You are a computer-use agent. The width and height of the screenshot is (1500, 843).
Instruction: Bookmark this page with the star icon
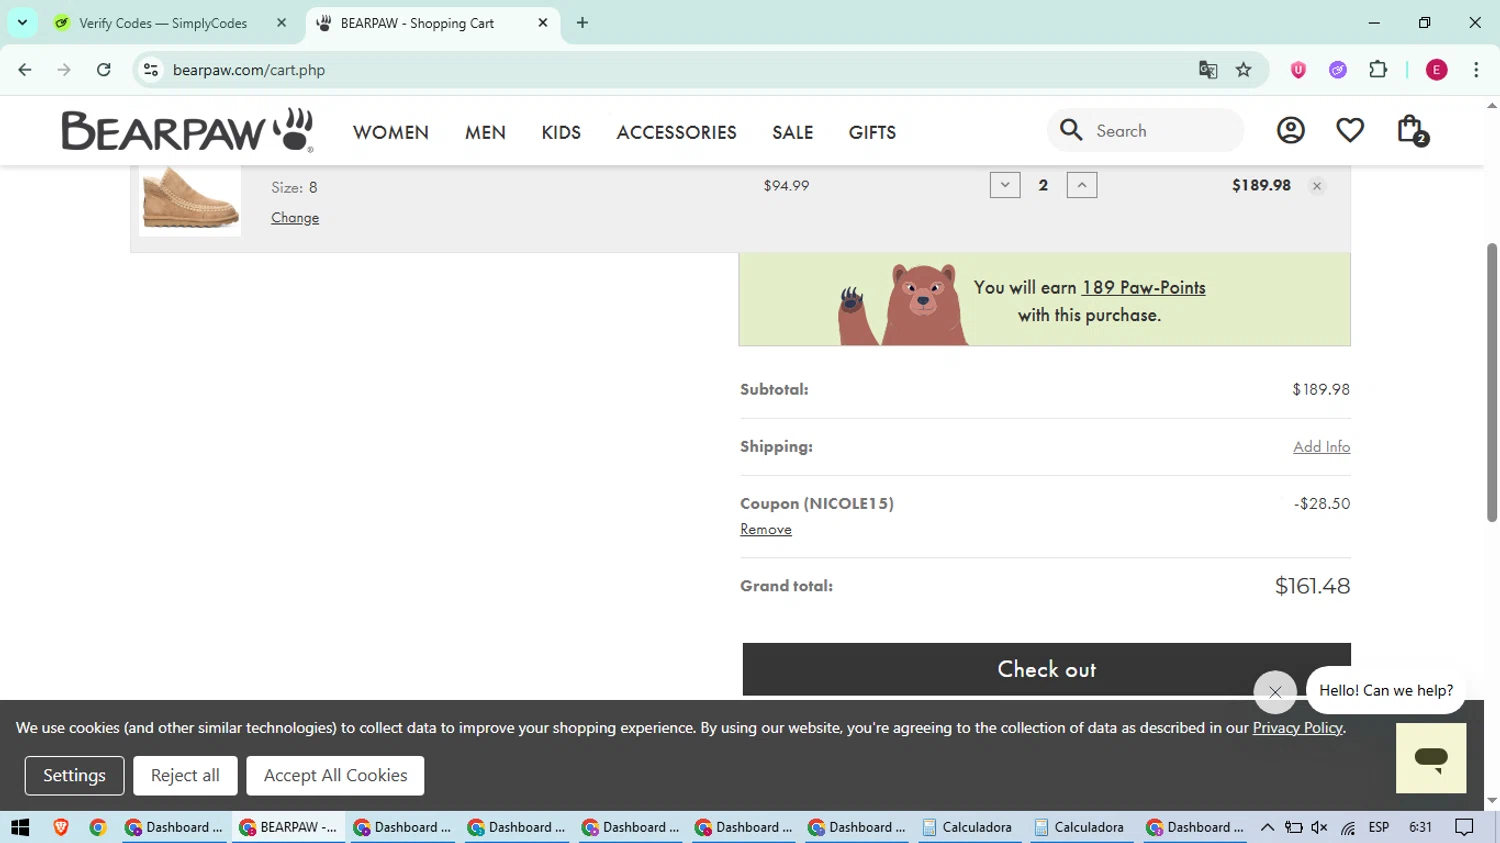pyautogui.click(x=1243, y=70)
